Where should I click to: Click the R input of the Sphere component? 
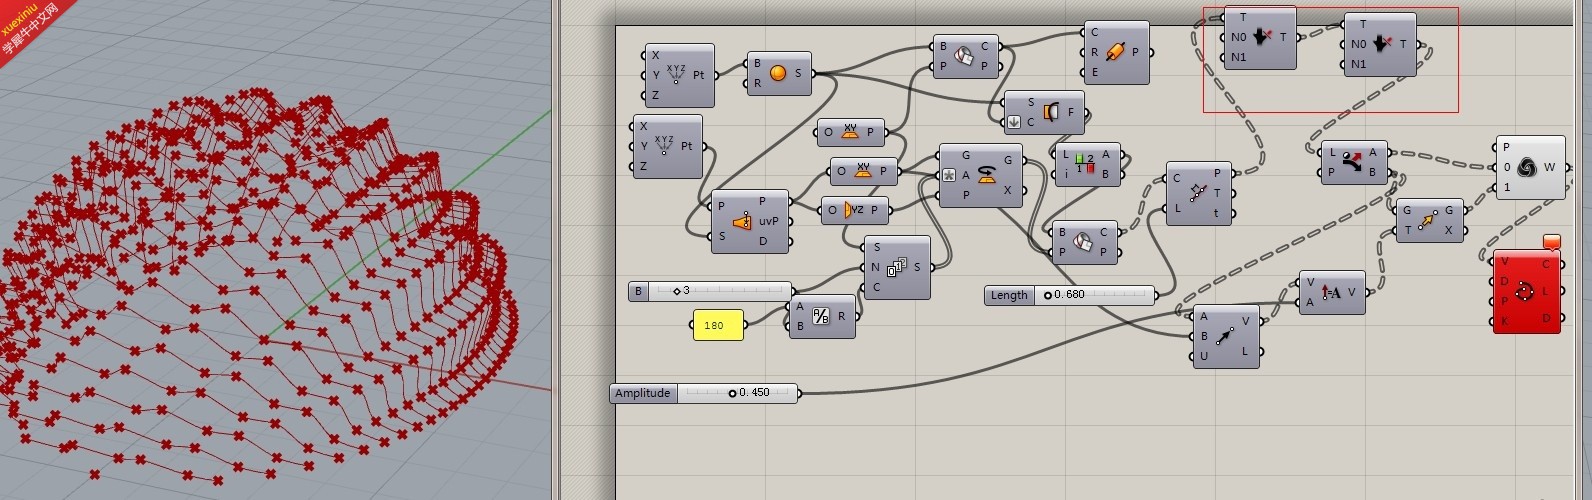click(x=757, y=83)
